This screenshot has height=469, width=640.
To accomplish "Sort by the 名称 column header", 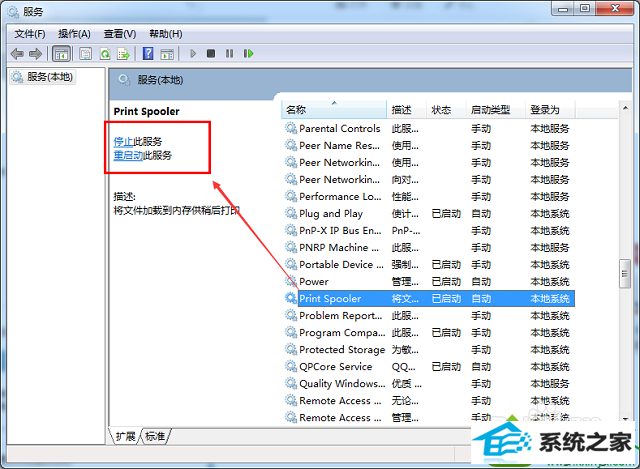I will pos(333,109).
